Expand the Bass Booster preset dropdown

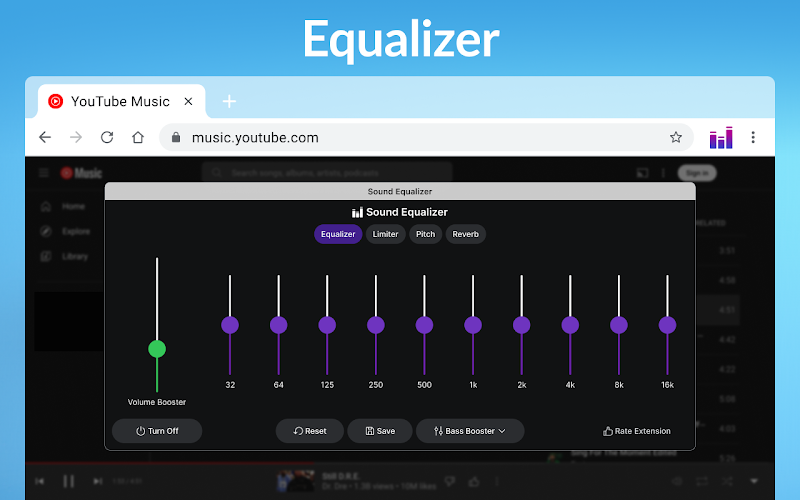(x=470, y=431)
